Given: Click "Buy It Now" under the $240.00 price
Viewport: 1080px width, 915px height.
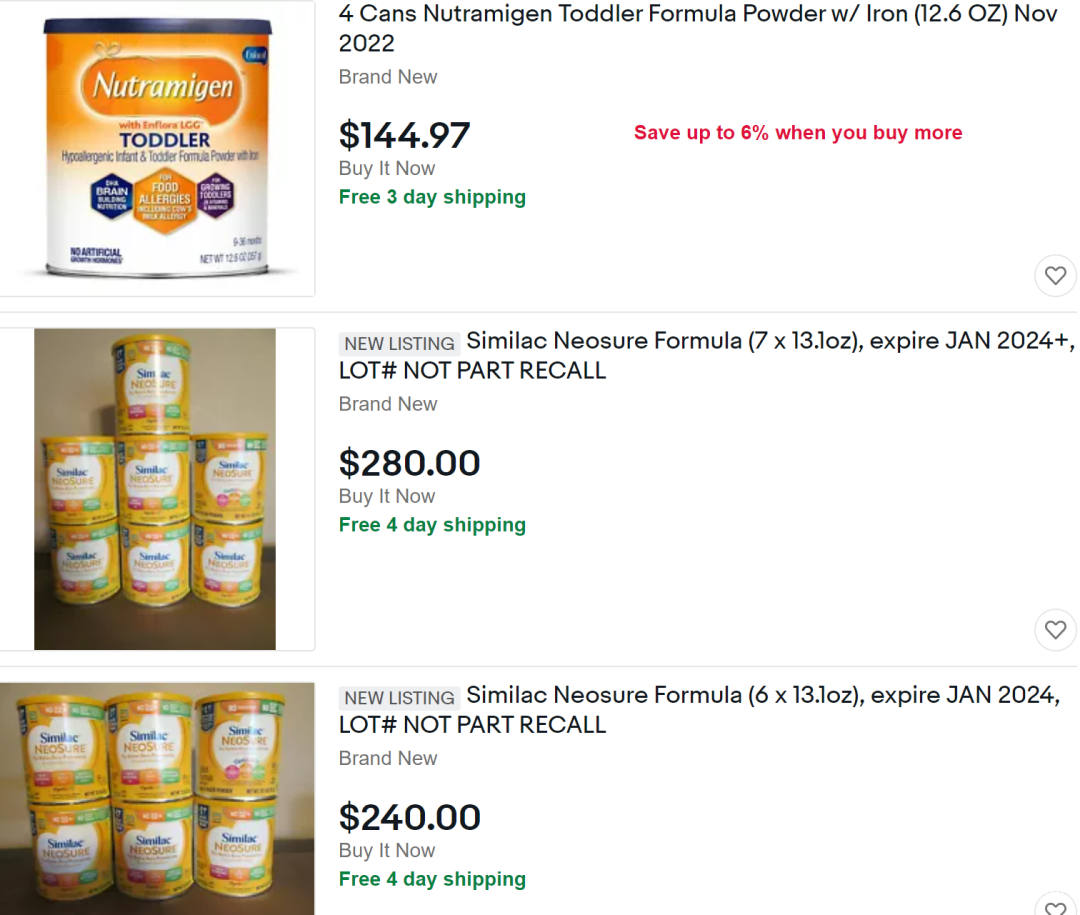Looking at the screenshot, I should (x=386, y=850).
